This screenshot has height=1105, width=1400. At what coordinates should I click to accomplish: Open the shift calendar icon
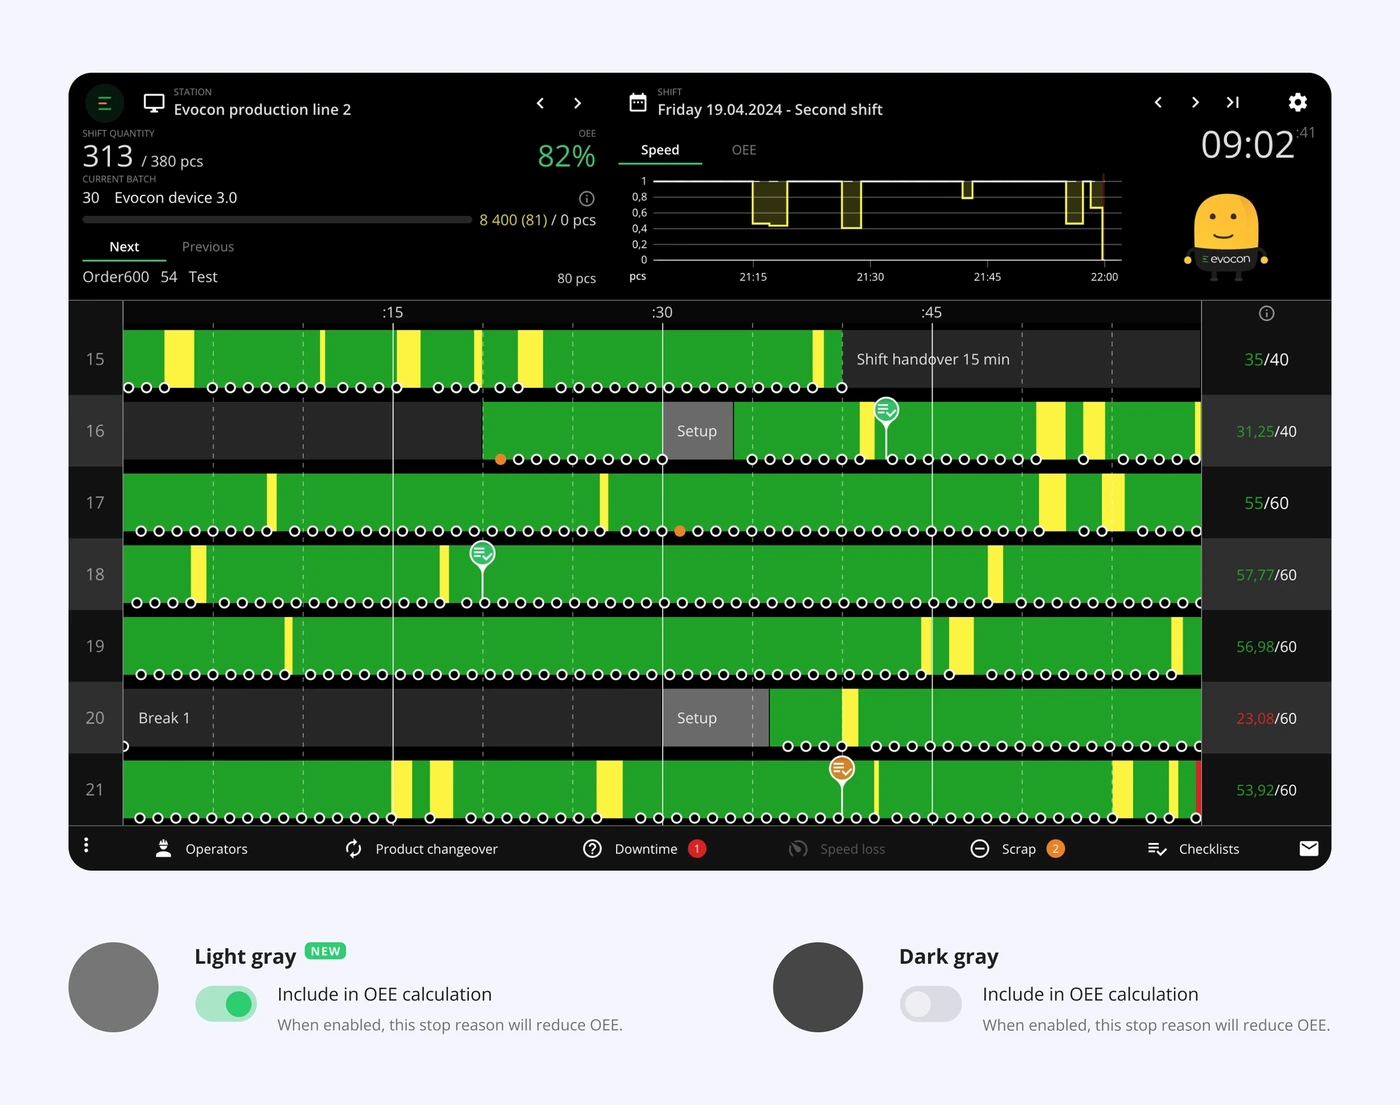tap(638, 102)
